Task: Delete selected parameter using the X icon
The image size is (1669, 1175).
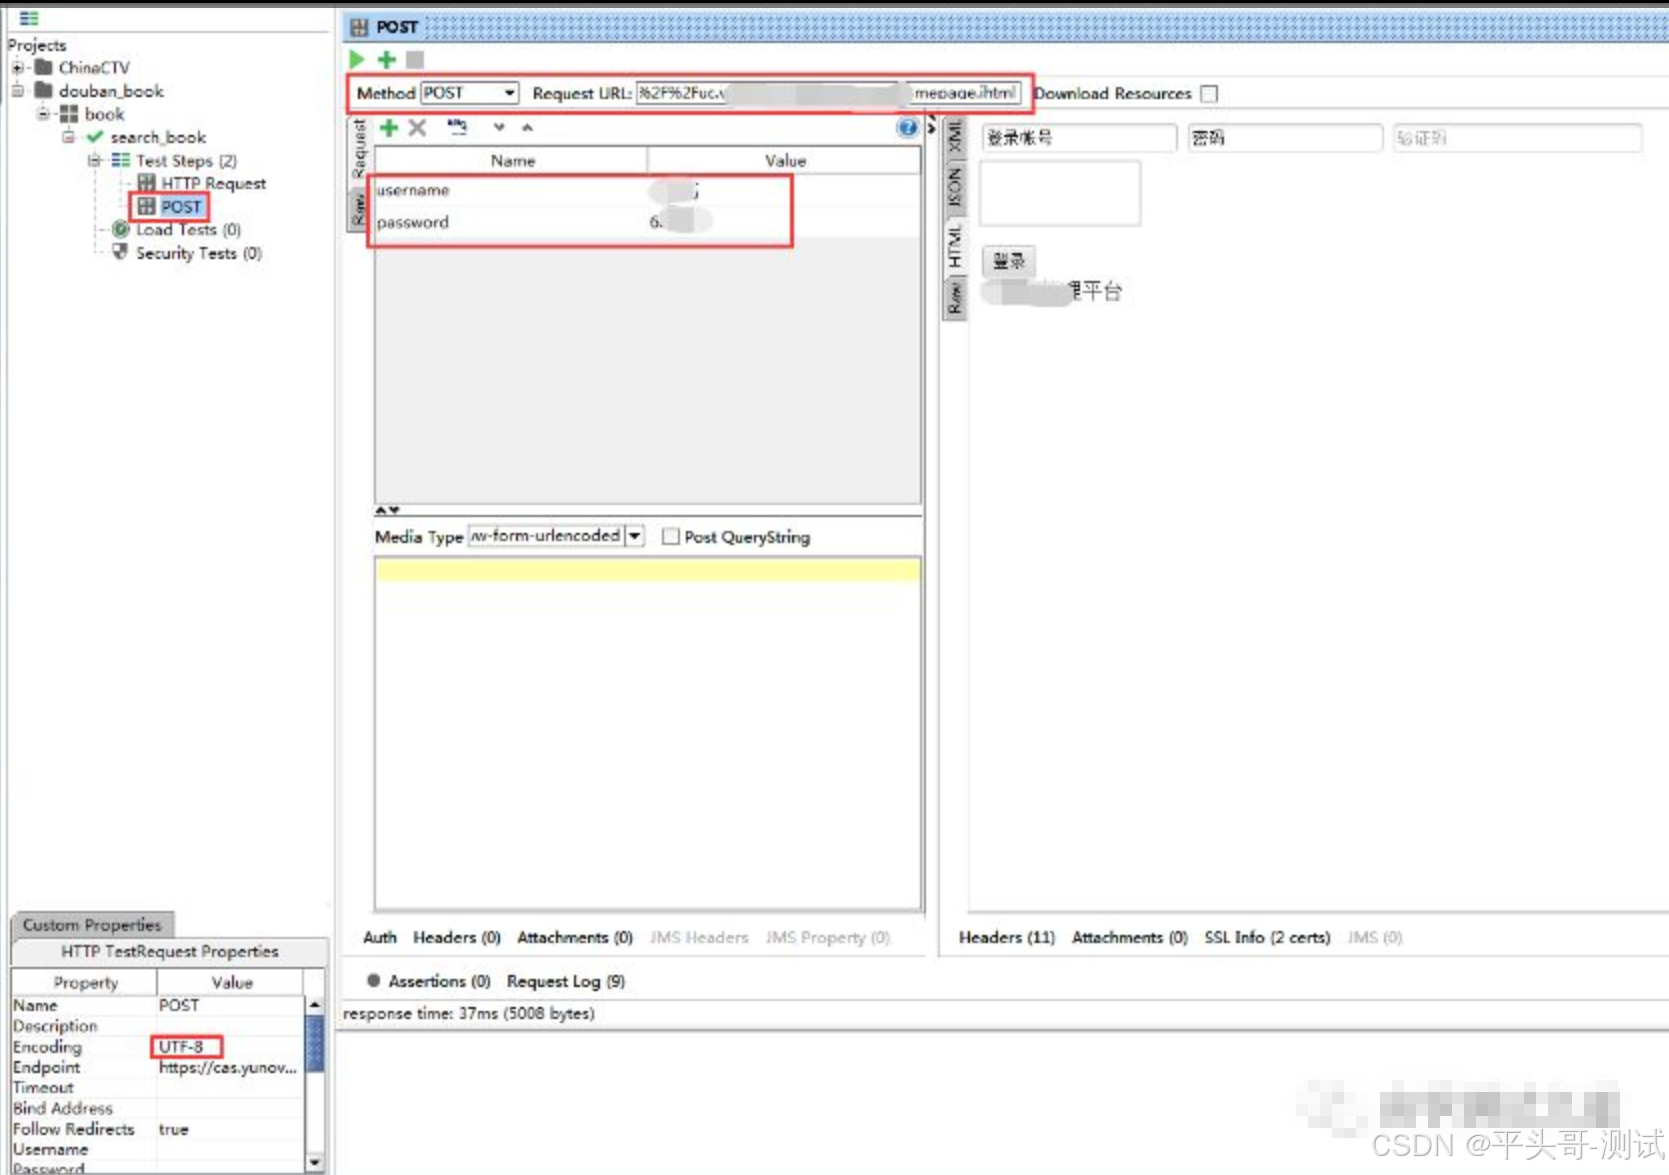Action: point(417,128)
